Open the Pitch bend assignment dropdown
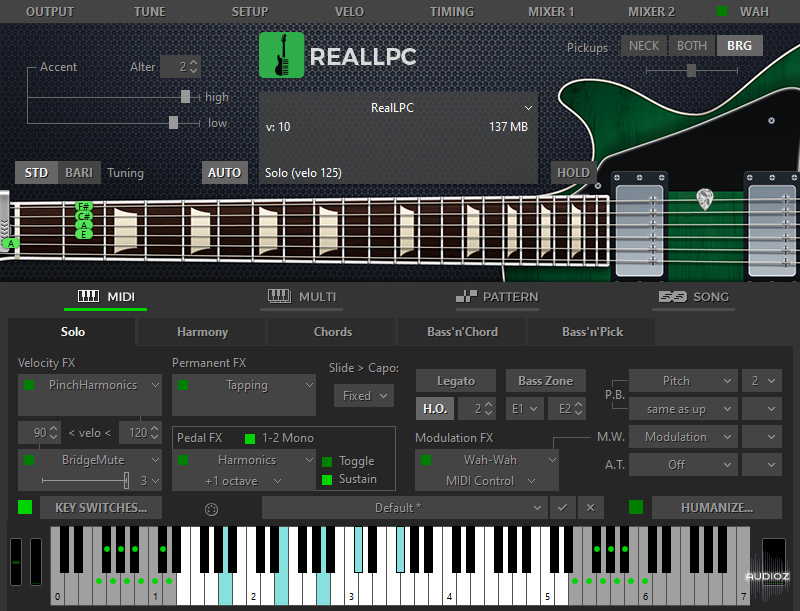This screenshot has width=800, height=611. pyautogui.click(x=683, y=381)
